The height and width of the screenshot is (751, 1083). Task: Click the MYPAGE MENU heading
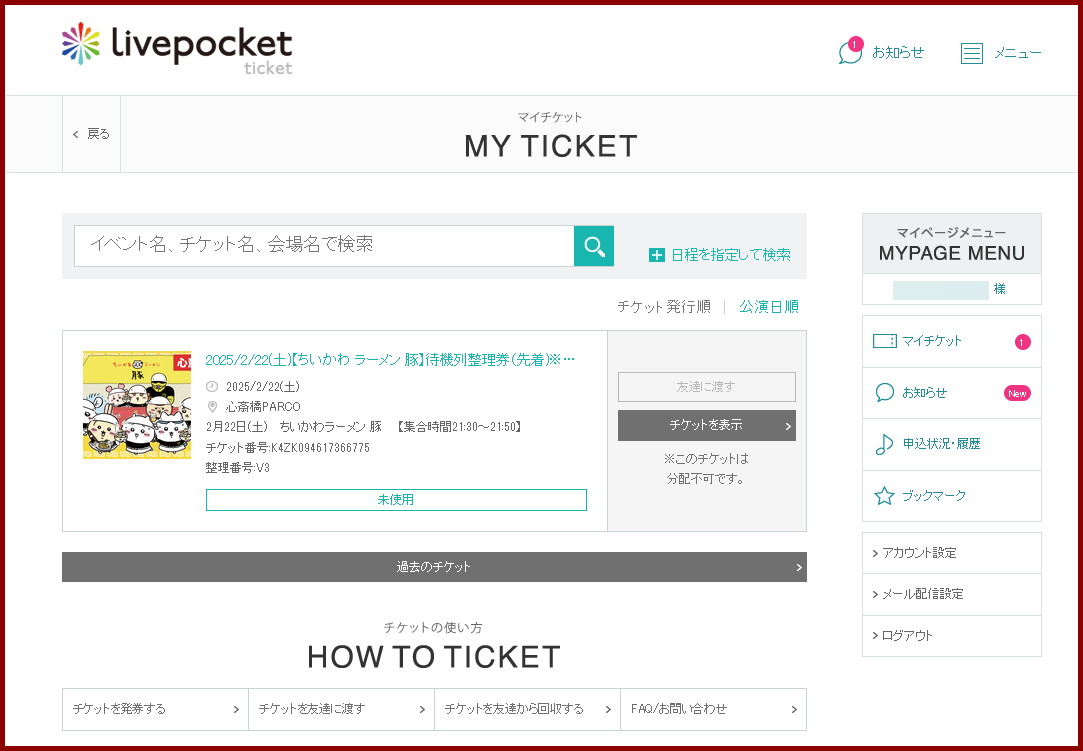(x=952, y=253)
